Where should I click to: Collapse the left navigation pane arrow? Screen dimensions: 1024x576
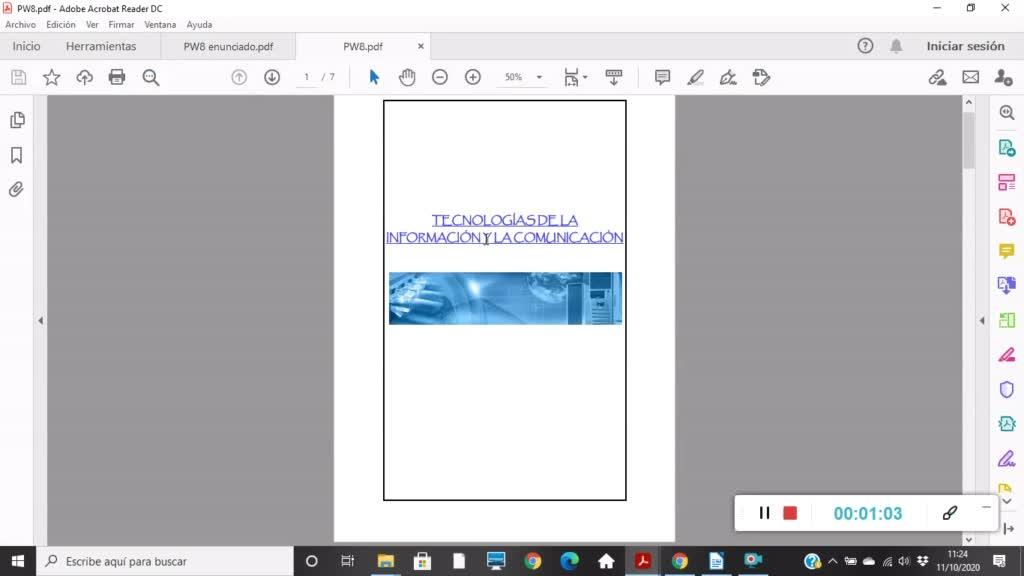coord(40,321)
